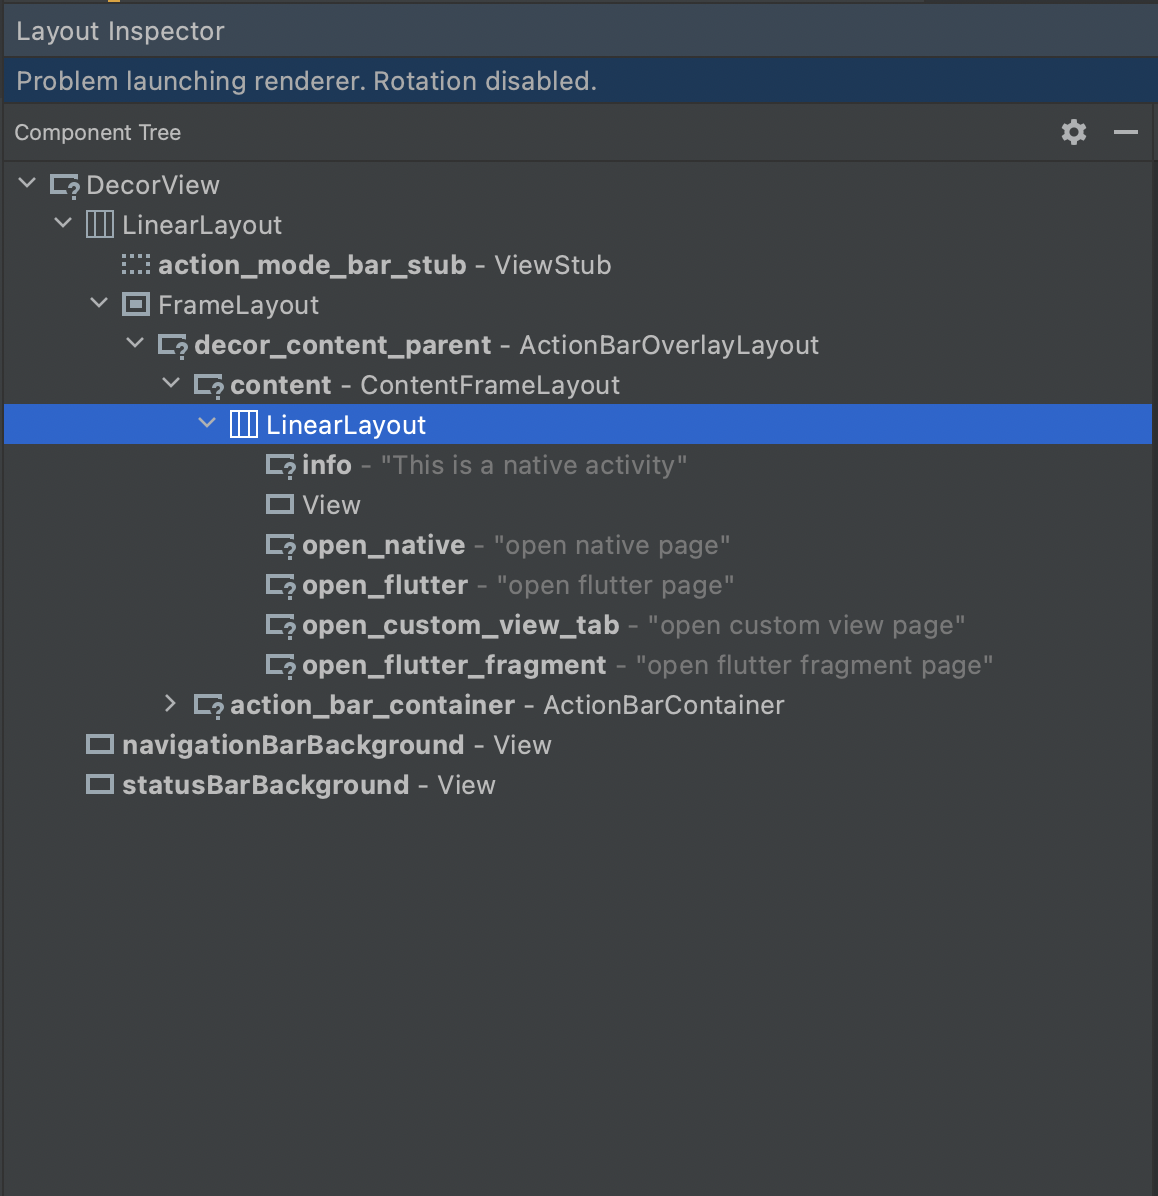Viewport: 1158px width, 1196px height.
Task: Select the statusBarBackground view
Action: (264, 784)
